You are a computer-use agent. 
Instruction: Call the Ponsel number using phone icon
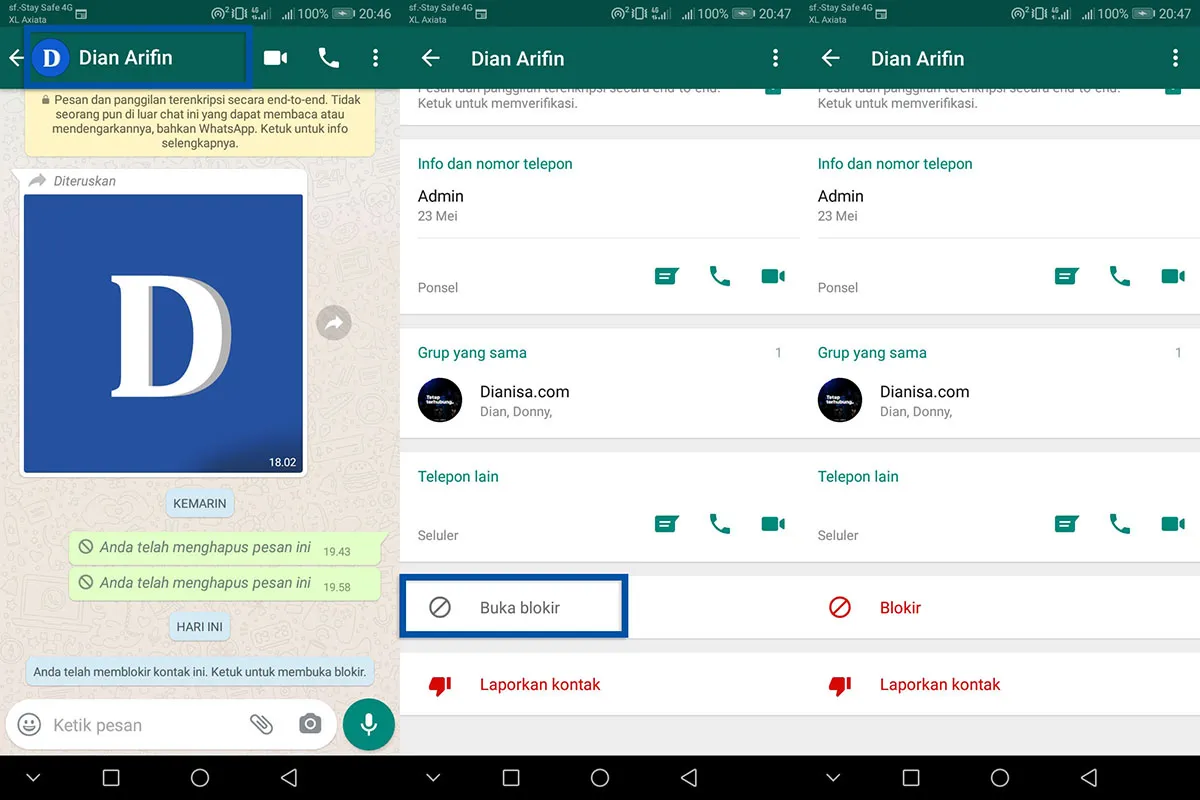[720, 276]
